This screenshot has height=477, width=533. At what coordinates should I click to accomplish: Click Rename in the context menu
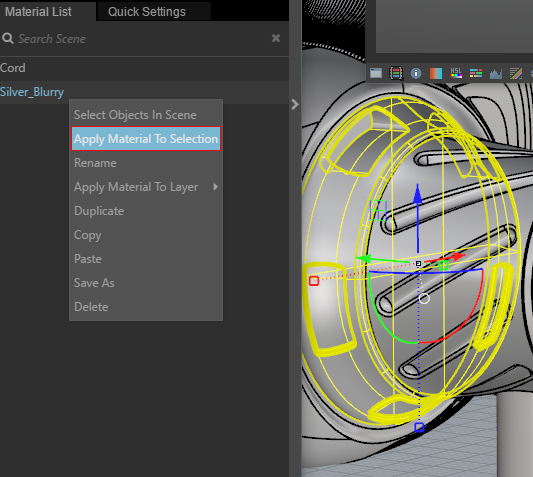(x=95, y=163)
